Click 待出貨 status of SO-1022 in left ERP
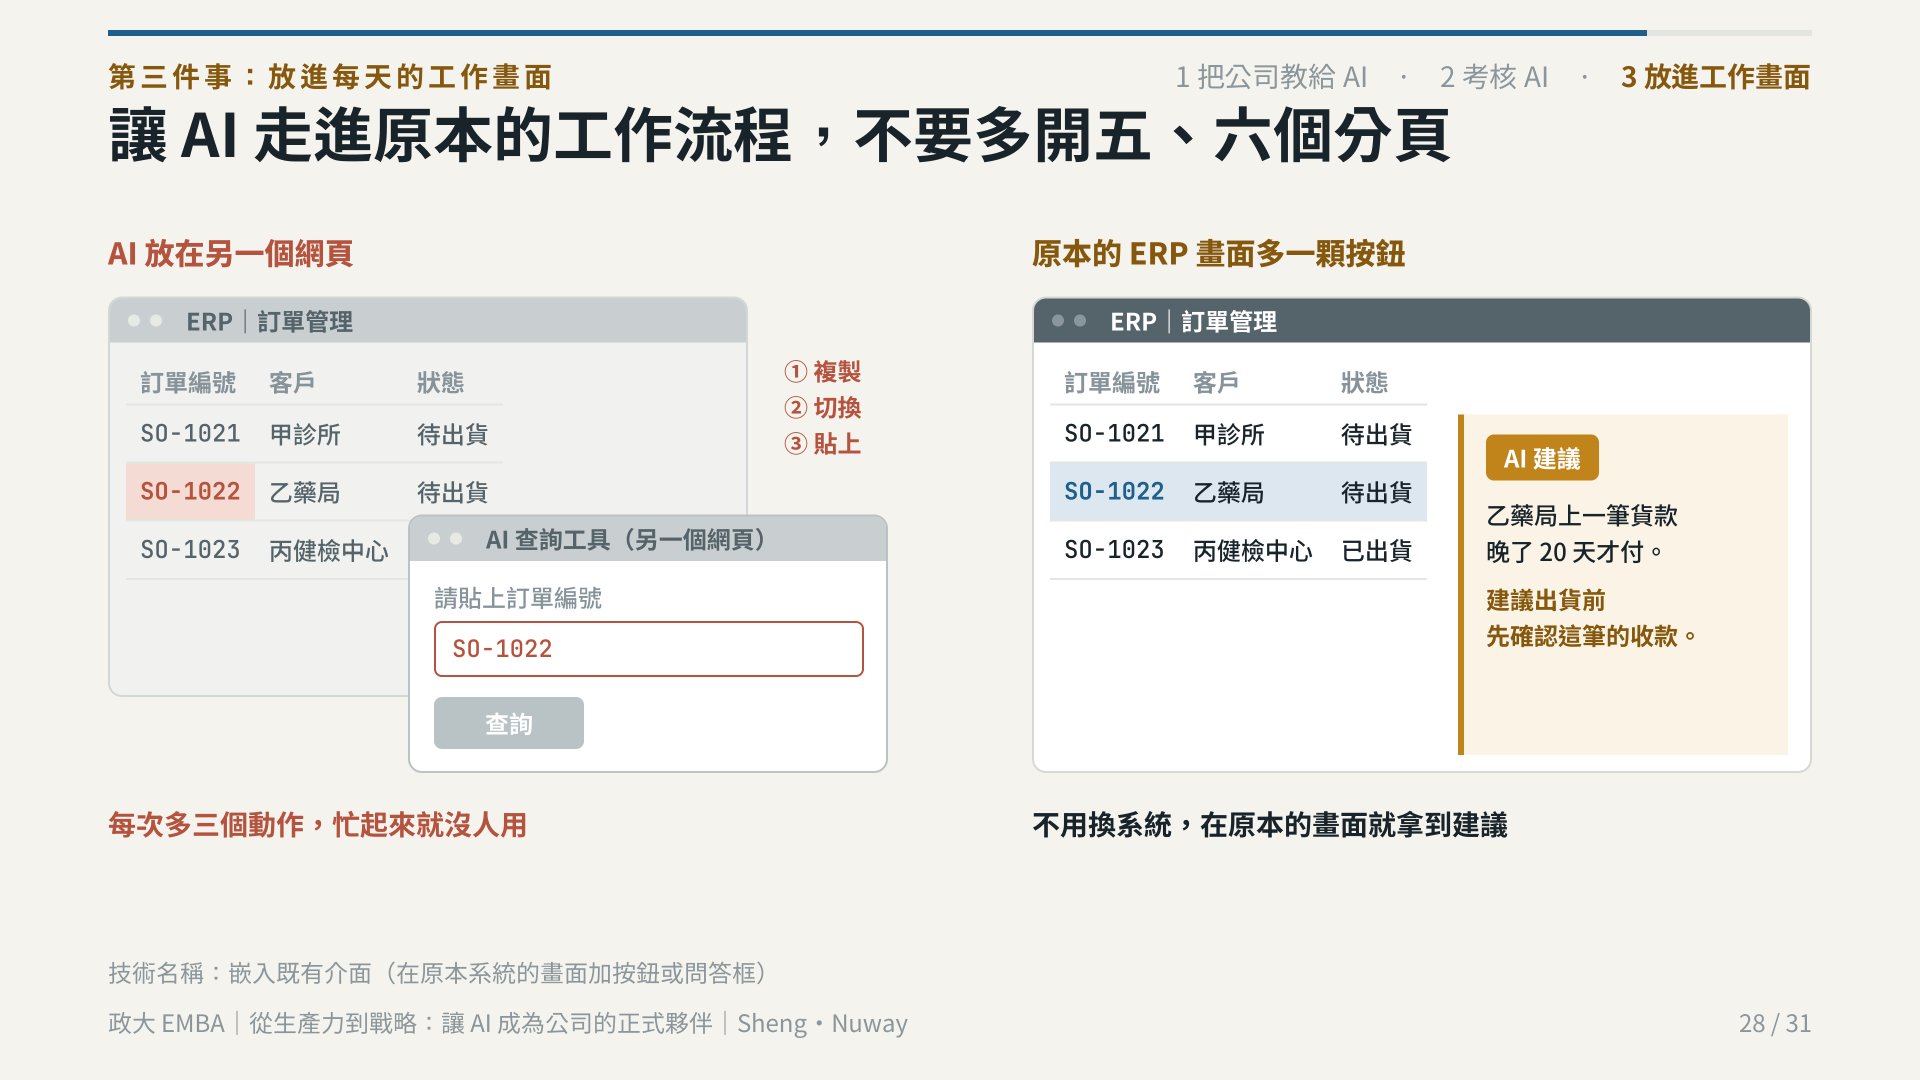 click(453, 492)
